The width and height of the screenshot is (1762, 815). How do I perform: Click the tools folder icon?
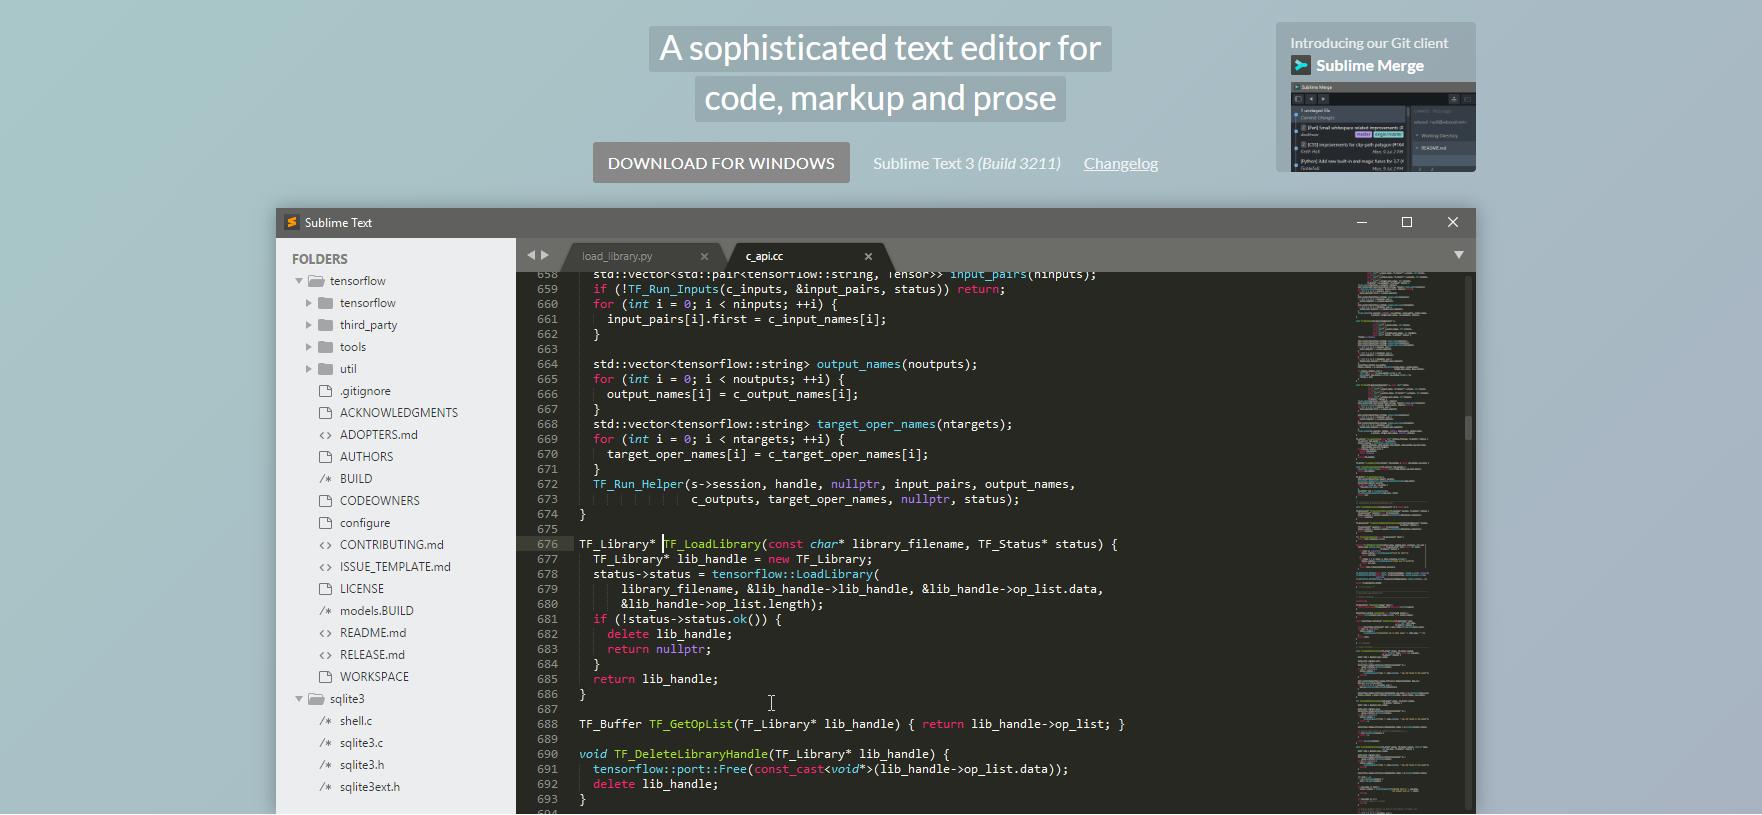click(325, 347)
